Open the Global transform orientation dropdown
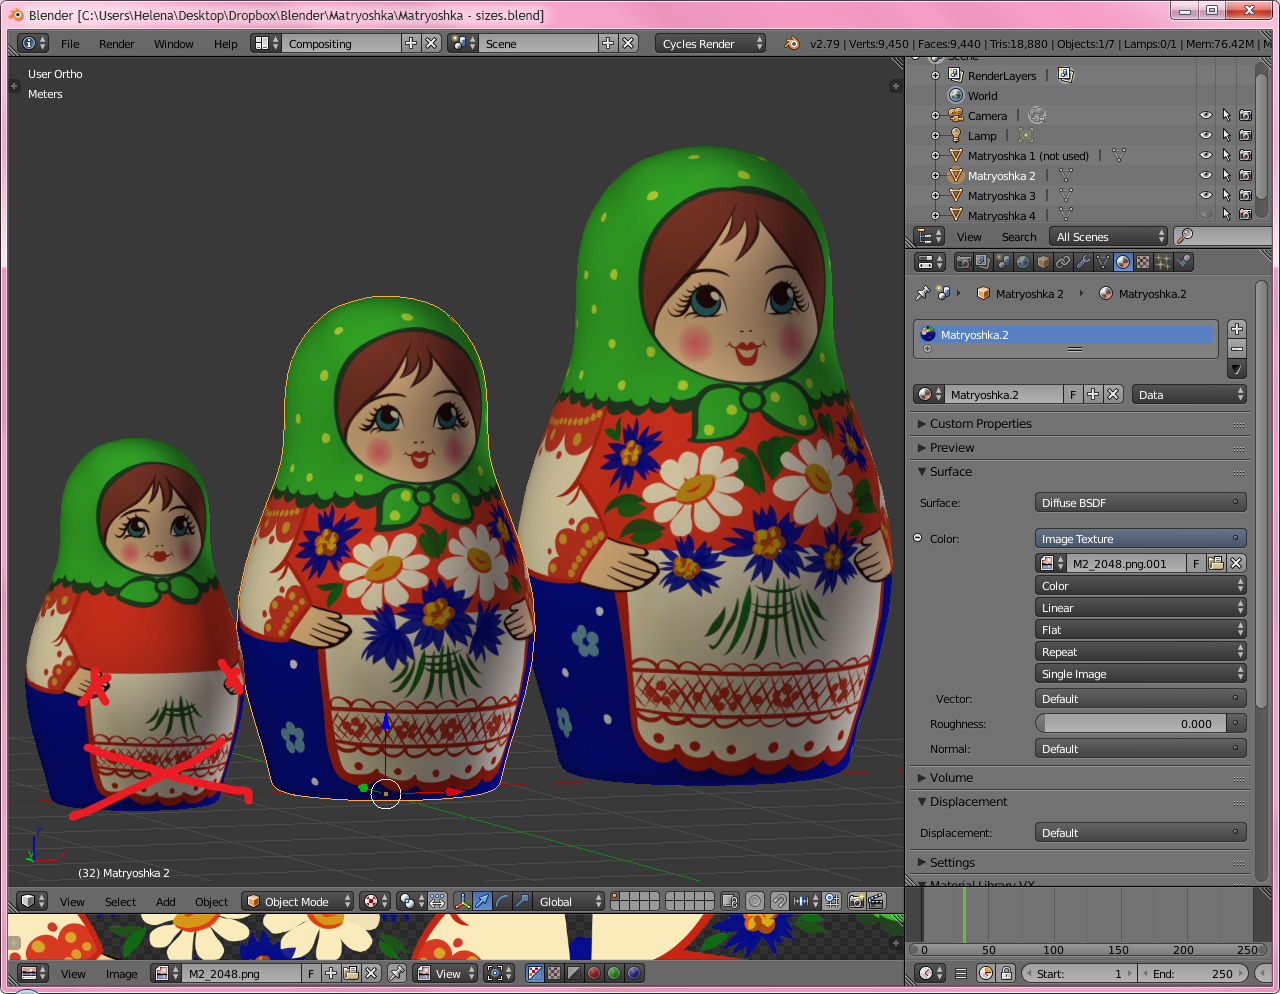This screenshot has height=994, width=1280. (570, 901)
